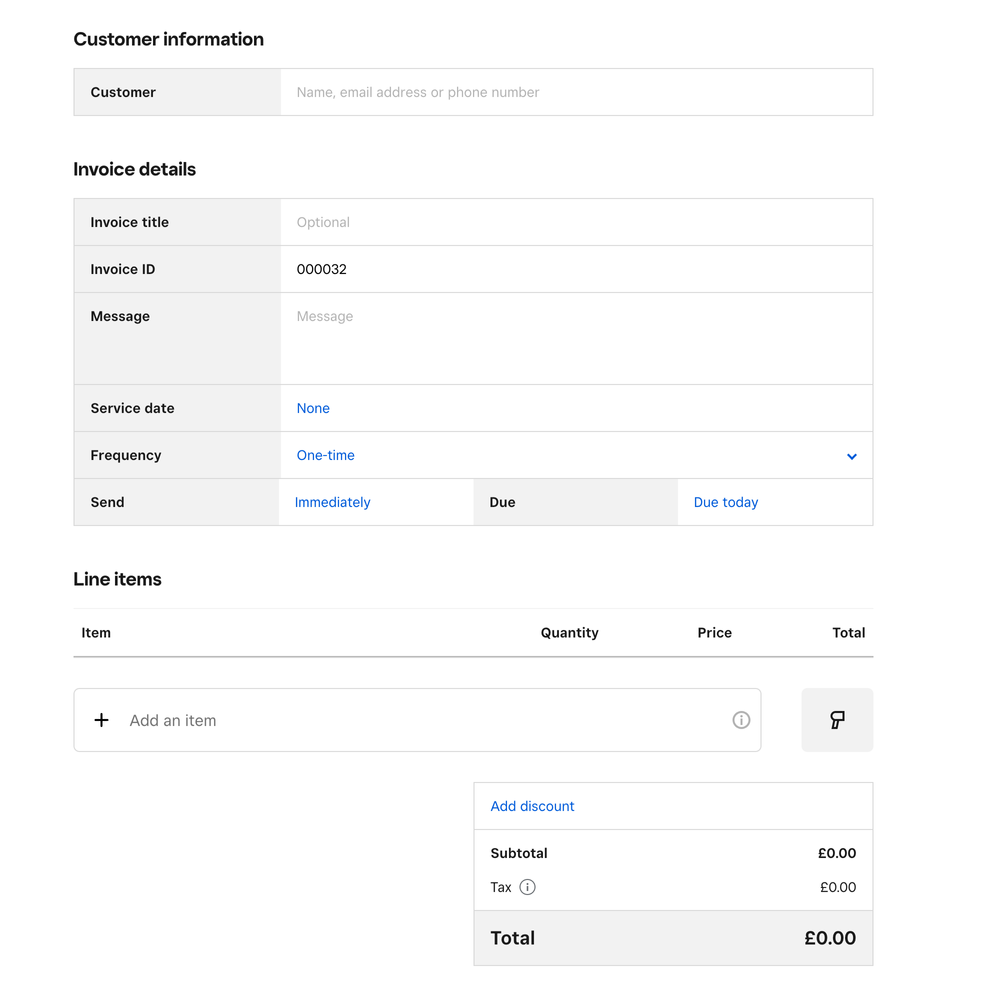Select the One-time frequency value
The image size is (999, 984).
pos(326,455)
